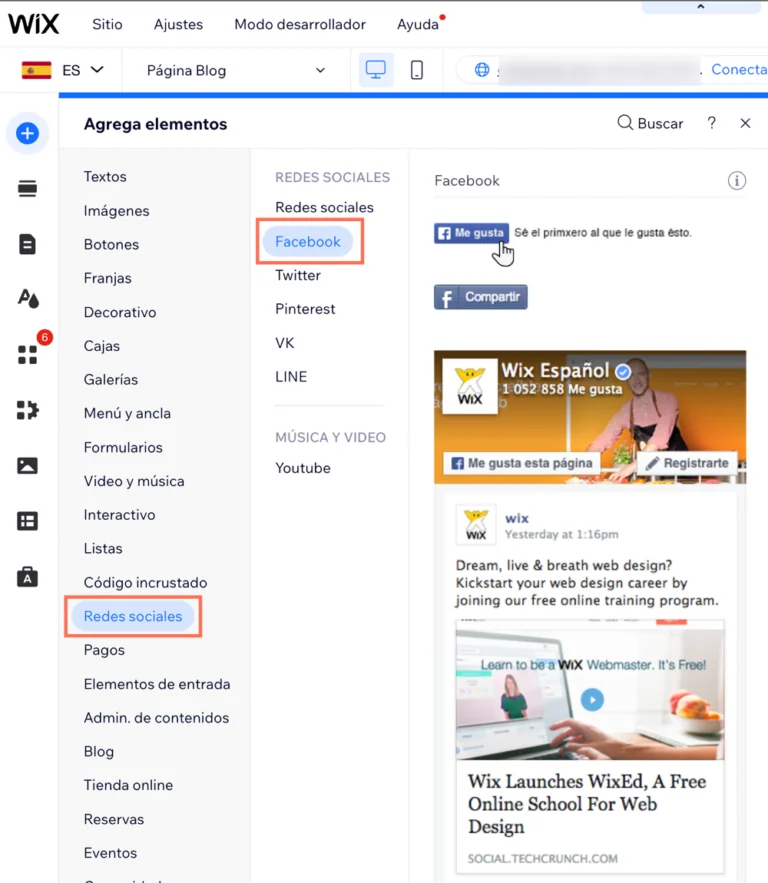Screen dimensions: 768x883
Task: Choose Redes sociales subcategory under REDES SOCIALES
Action: click(x=324, y=207)
